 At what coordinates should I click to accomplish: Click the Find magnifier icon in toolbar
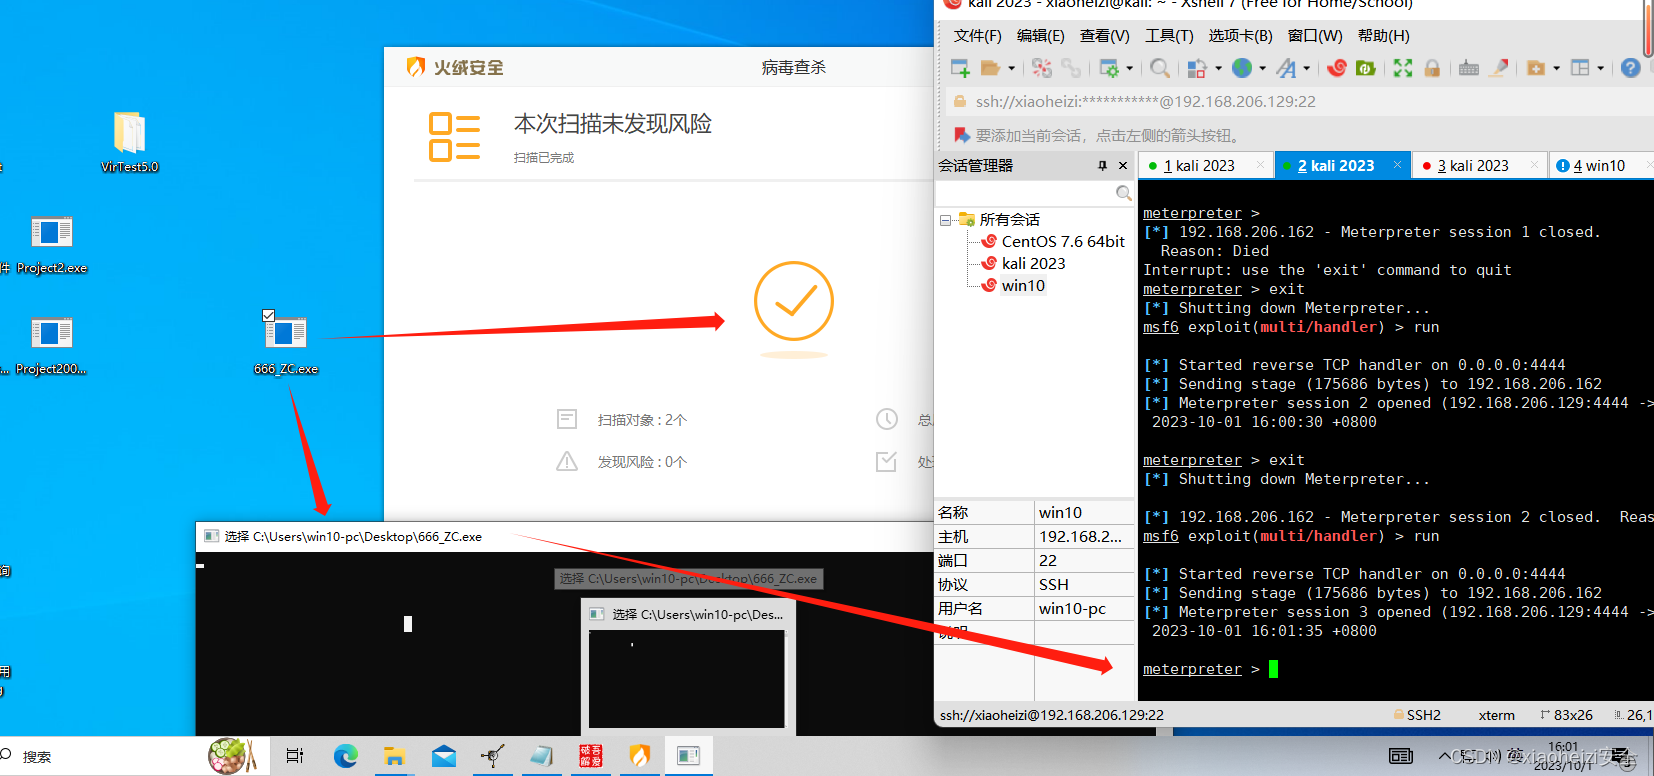pyautogui.click(x=1160, y=68)
